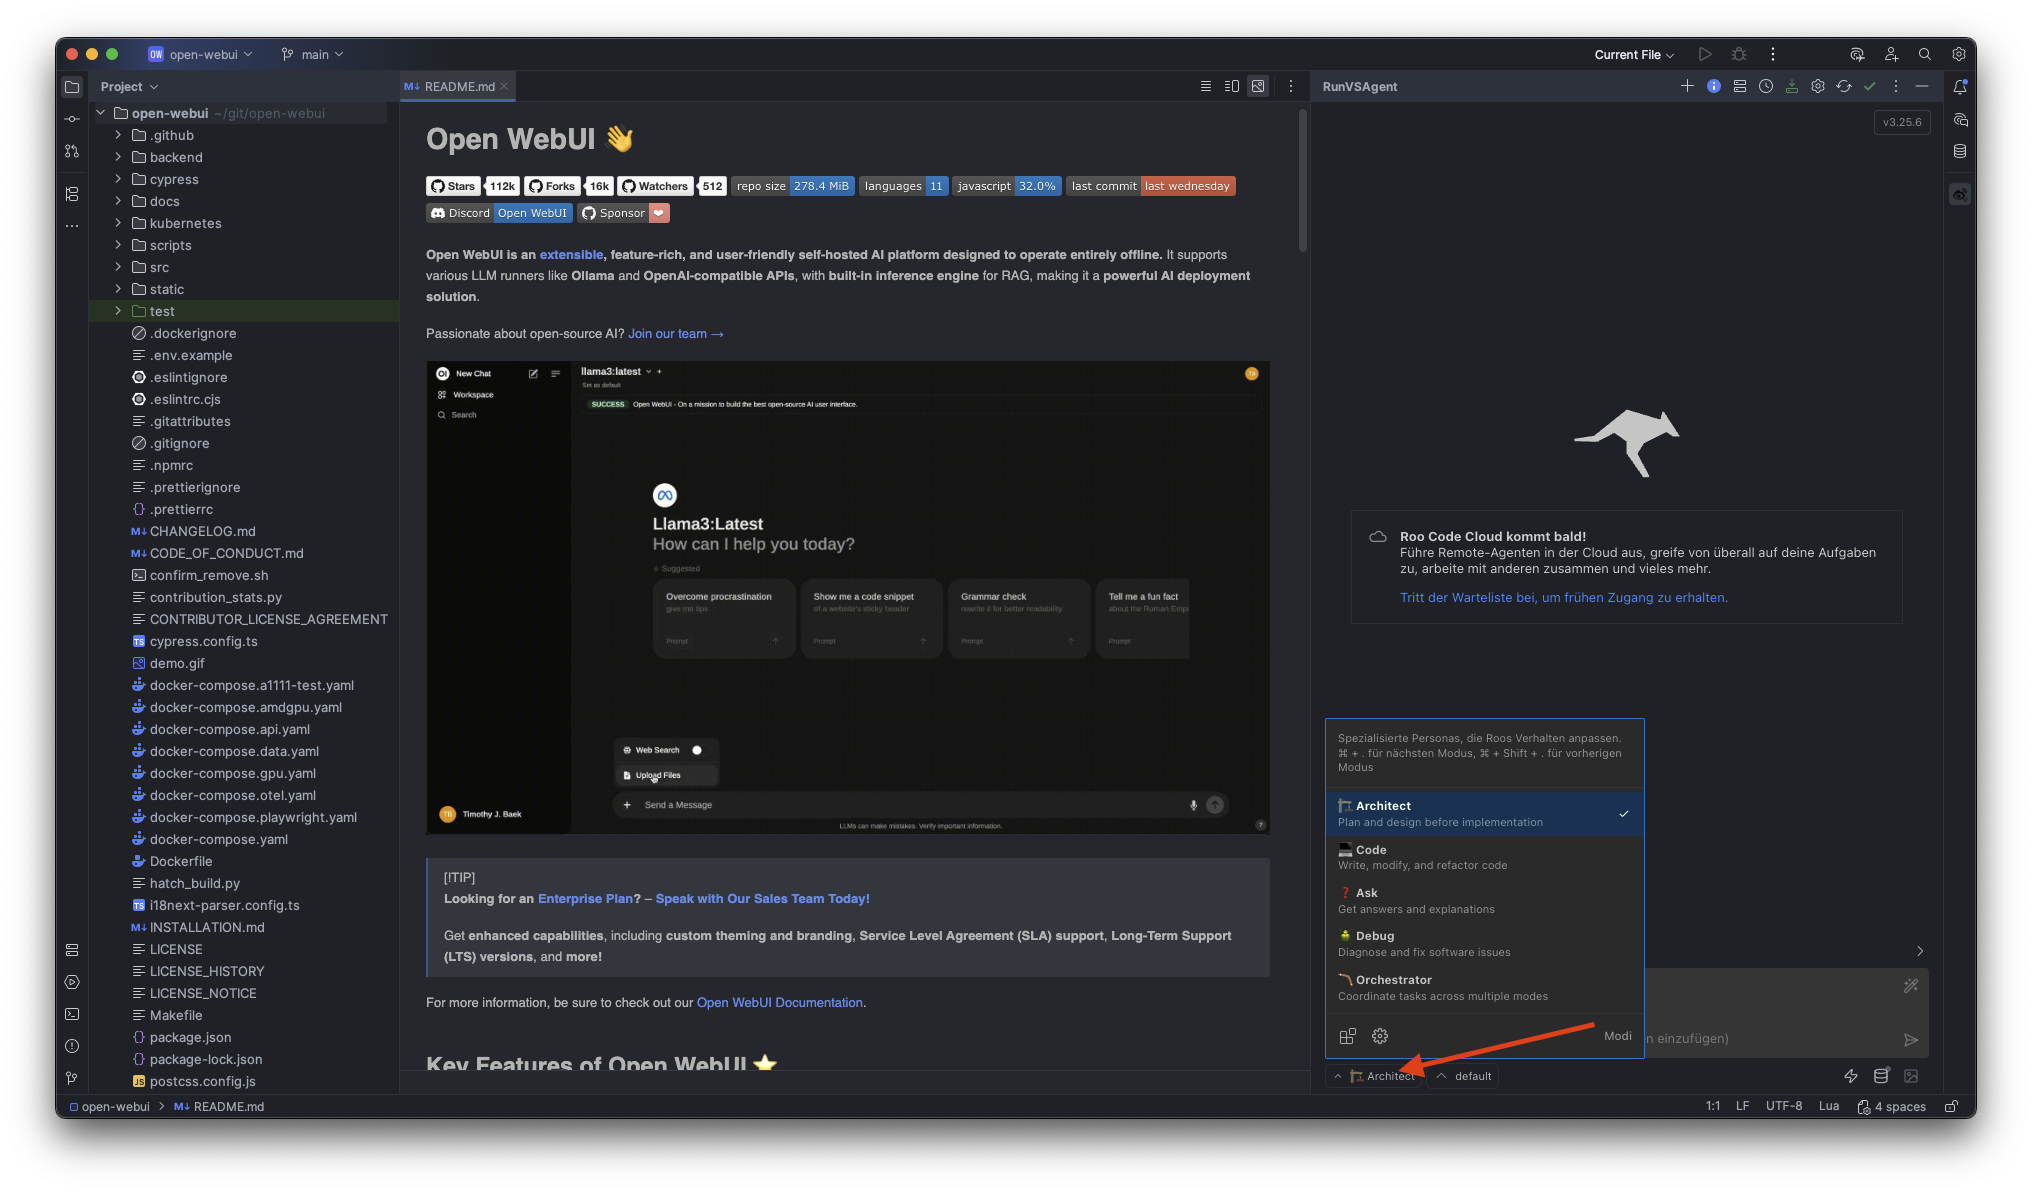Open the Project view dropdown
Screen dimensions: 2032x1192
coord(129,87)
